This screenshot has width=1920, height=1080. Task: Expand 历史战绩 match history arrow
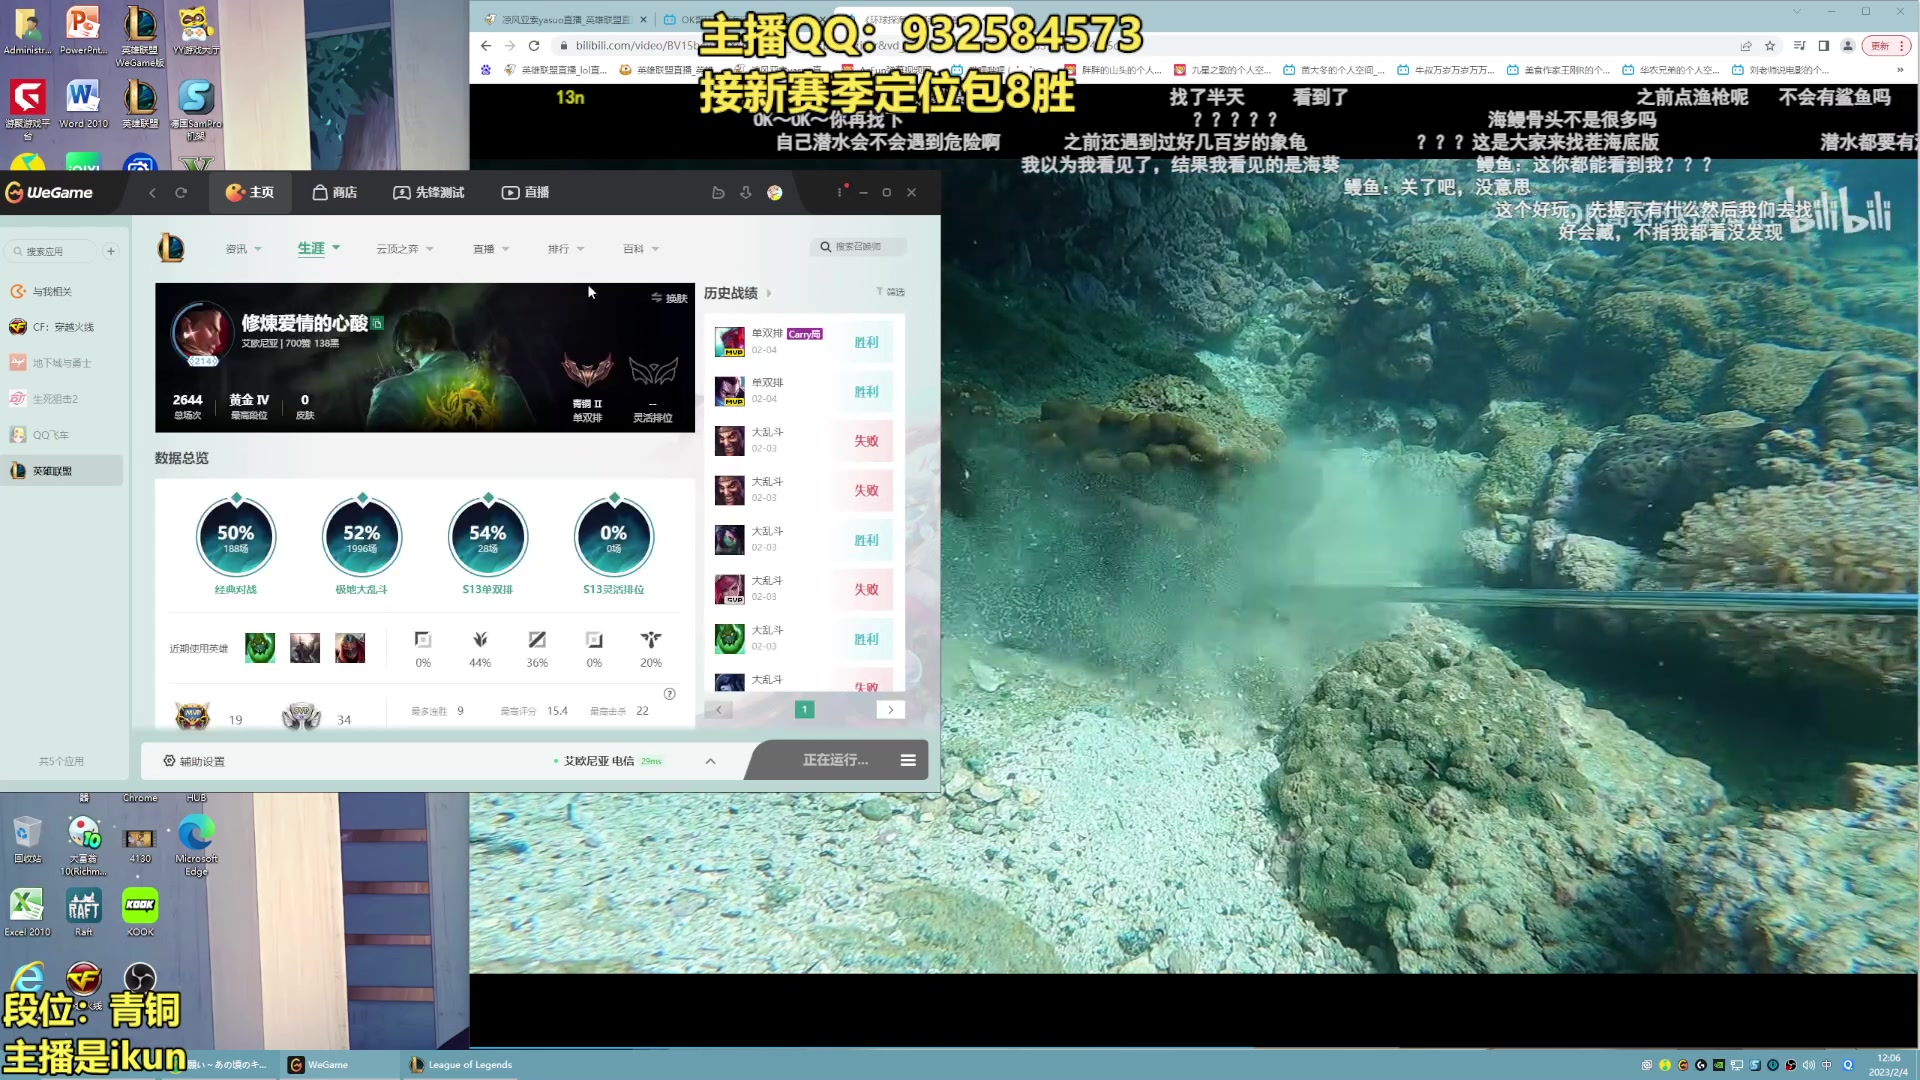click(x=769, y=293)
